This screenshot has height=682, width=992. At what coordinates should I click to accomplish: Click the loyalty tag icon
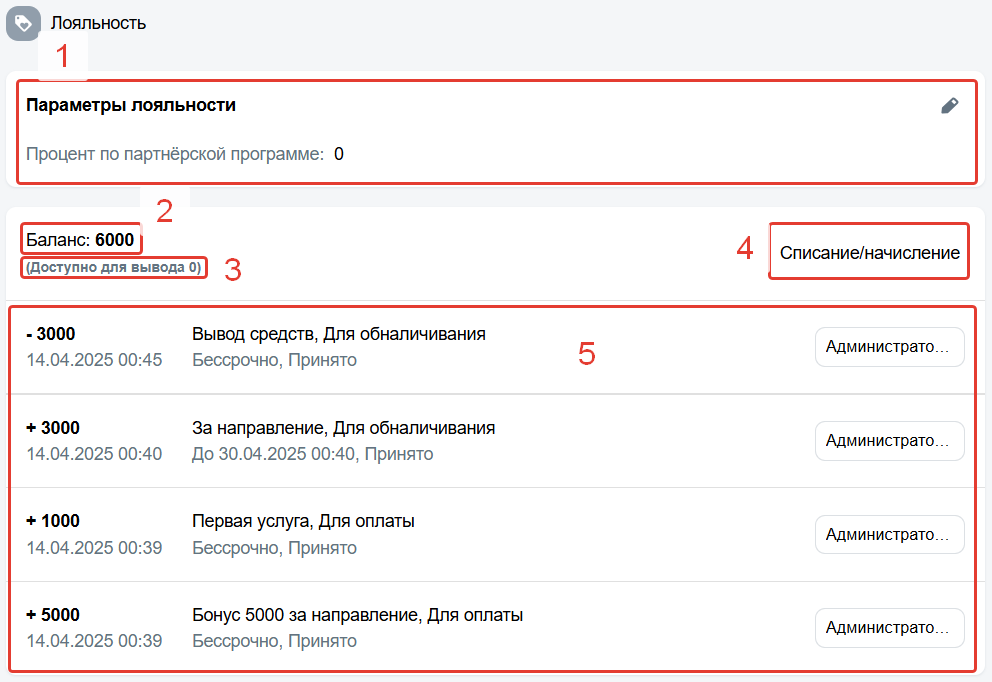(23, 23)
